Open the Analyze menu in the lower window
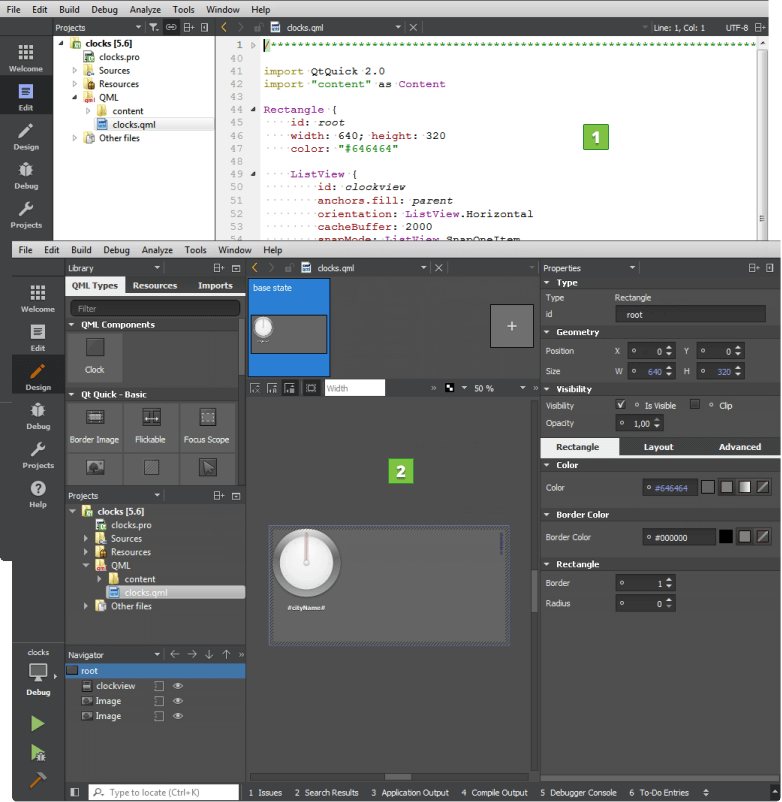The image size is (782, 802). [x=157, y=250]
